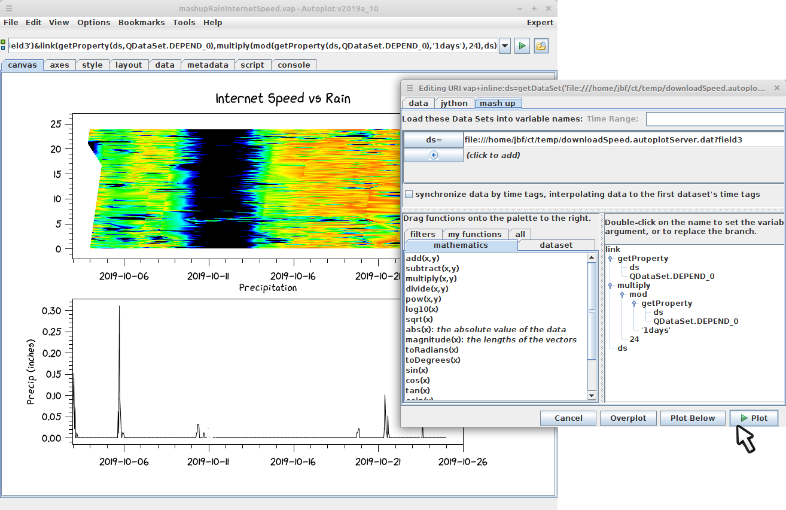786x510 pixels.
Task: Click the Autoplot status icon left of URI
Action: pyautogui.click(x=3, y=46)
